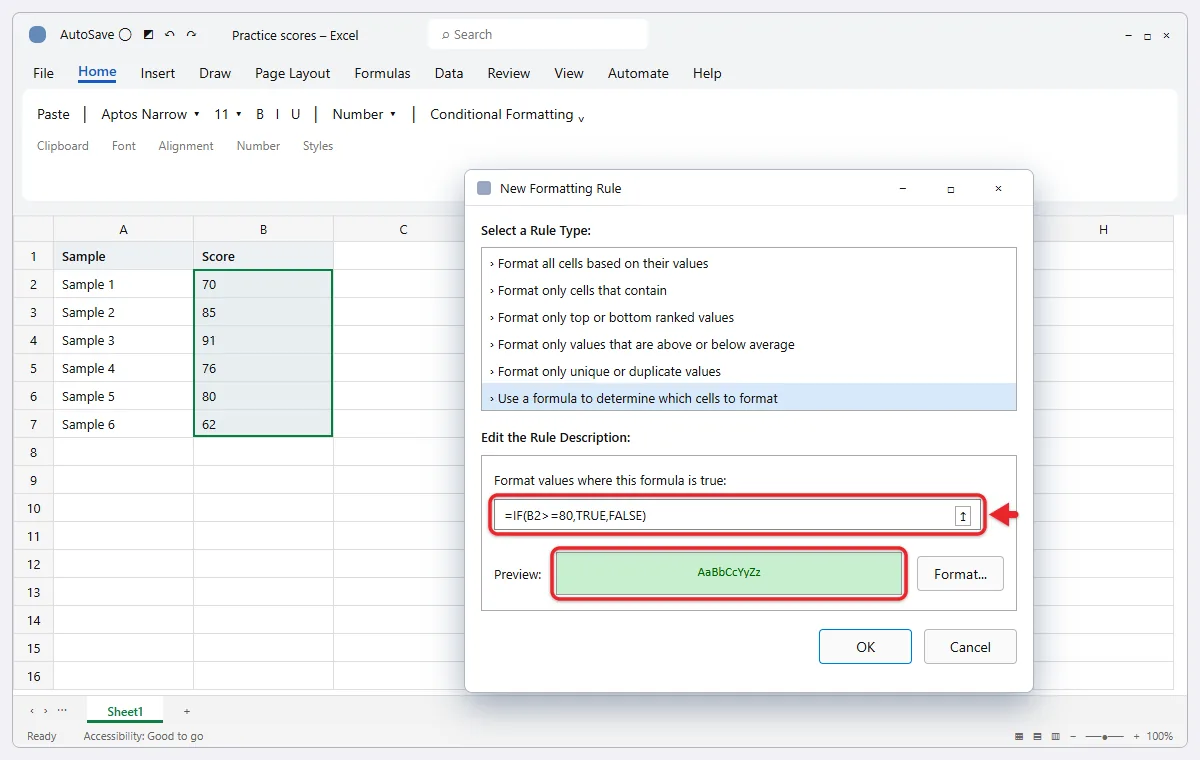The height and width of the screenshot is (760, 1200).
Task: Click the score cell with value 85
Action: coord(263,312)
